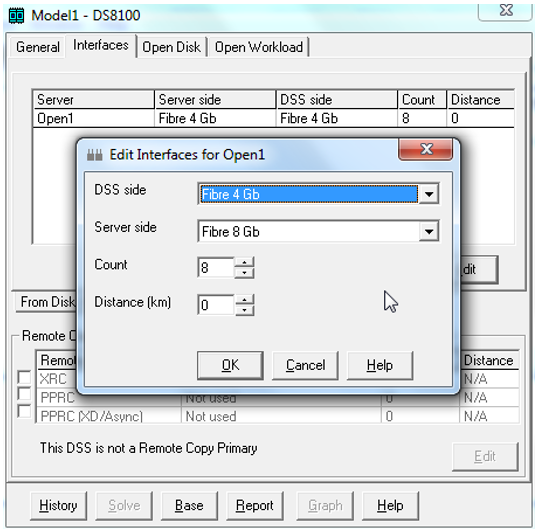
Task: Switch to the Open Workload tab
Action: pyautogui.click(x=259, y=47)
